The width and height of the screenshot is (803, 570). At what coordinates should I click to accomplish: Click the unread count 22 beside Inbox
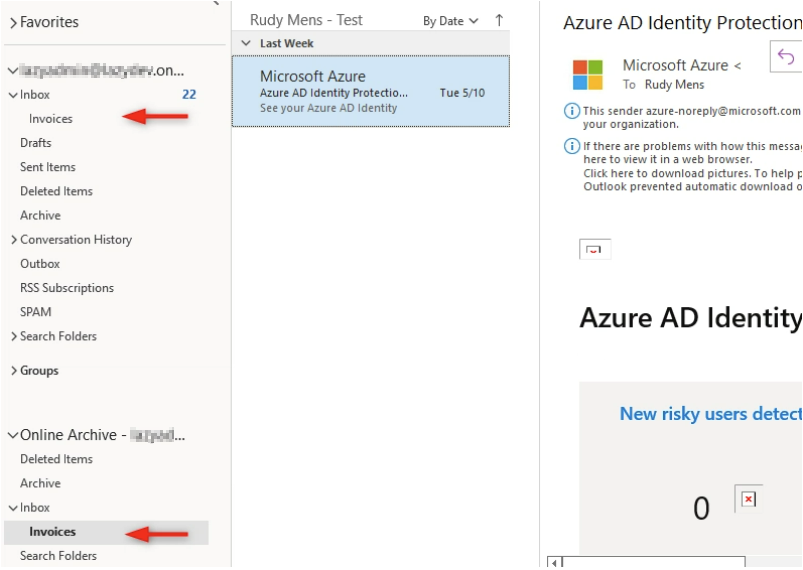[x=189, y=94]
